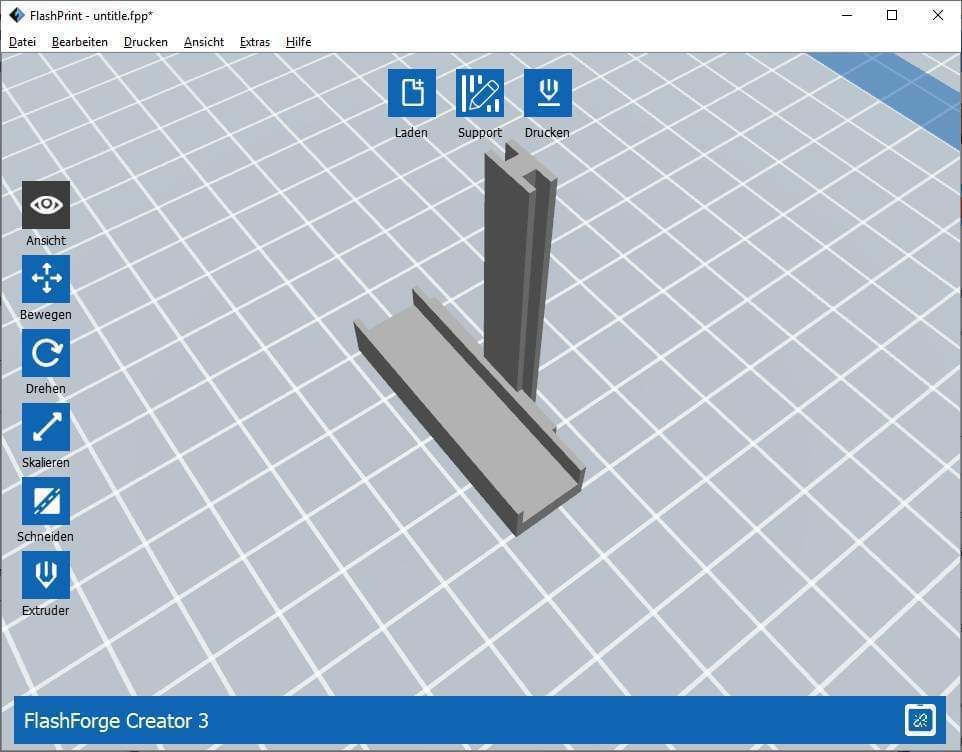Screen dimensions: 962x752
Task: Close the FlashPrint window
Action: pyautogui.click(x=937, y=15)
